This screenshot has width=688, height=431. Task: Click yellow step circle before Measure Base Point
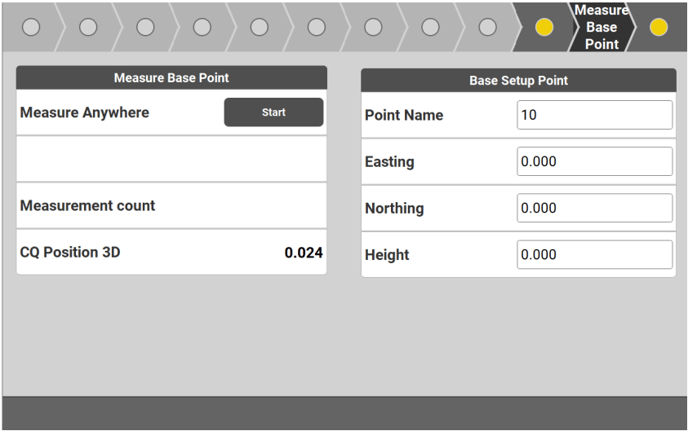tap(544, 27)
